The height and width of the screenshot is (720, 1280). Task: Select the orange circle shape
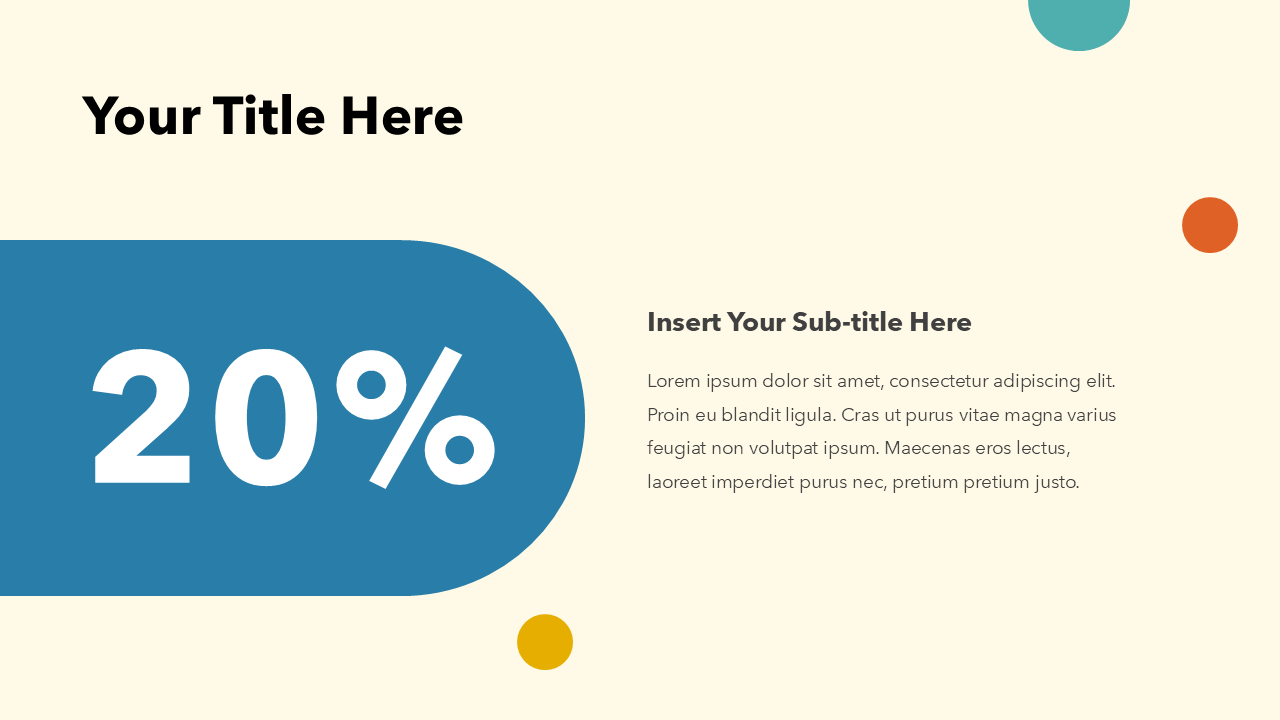(1210, 225)
